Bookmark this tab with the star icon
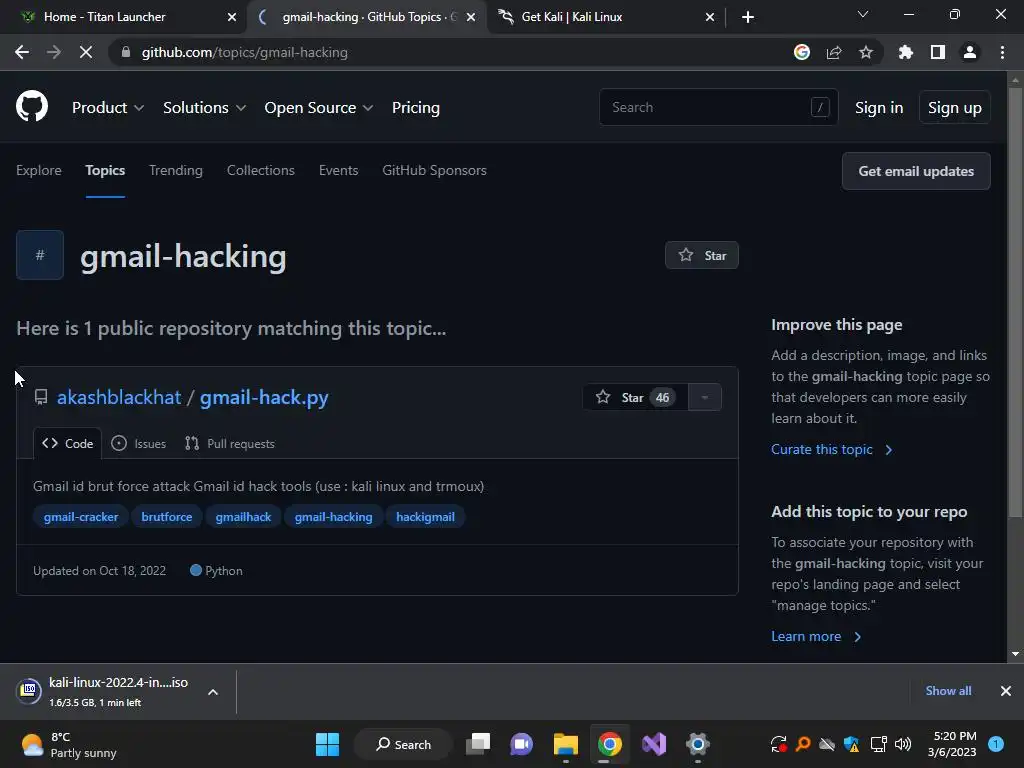This screenshot has height=768, width=1024. [x=866, y=52]
